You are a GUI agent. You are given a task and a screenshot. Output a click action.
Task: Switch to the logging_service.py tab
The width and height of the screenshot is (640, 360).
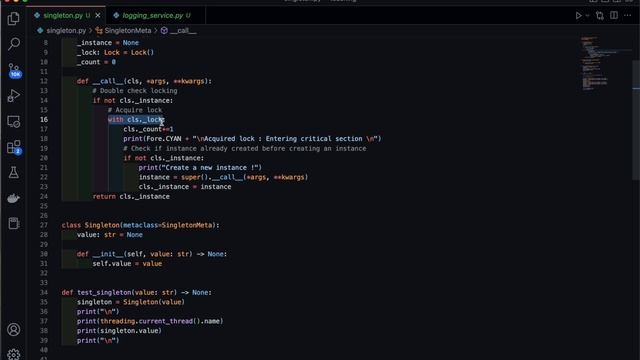(153, 16)
